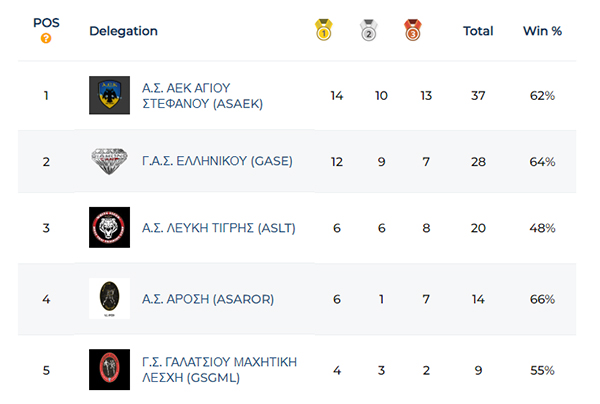The width and height of the screenshot is (600, 404).
Task: Click the ASAEK club logo
Action: pyautogui.click(x=109, y=96)
